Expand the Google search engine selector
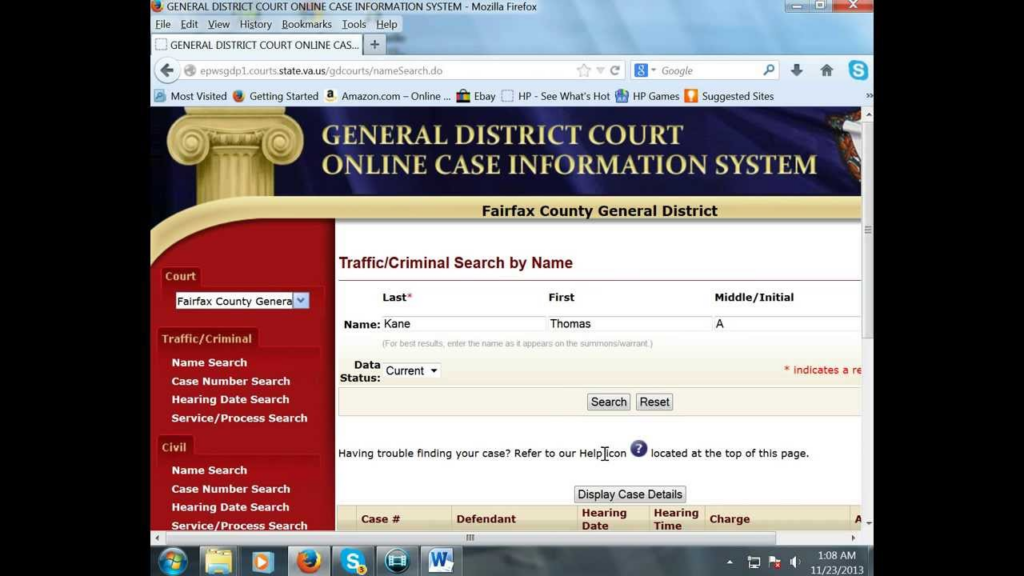The image size is (1024, 576). (646, 71)
